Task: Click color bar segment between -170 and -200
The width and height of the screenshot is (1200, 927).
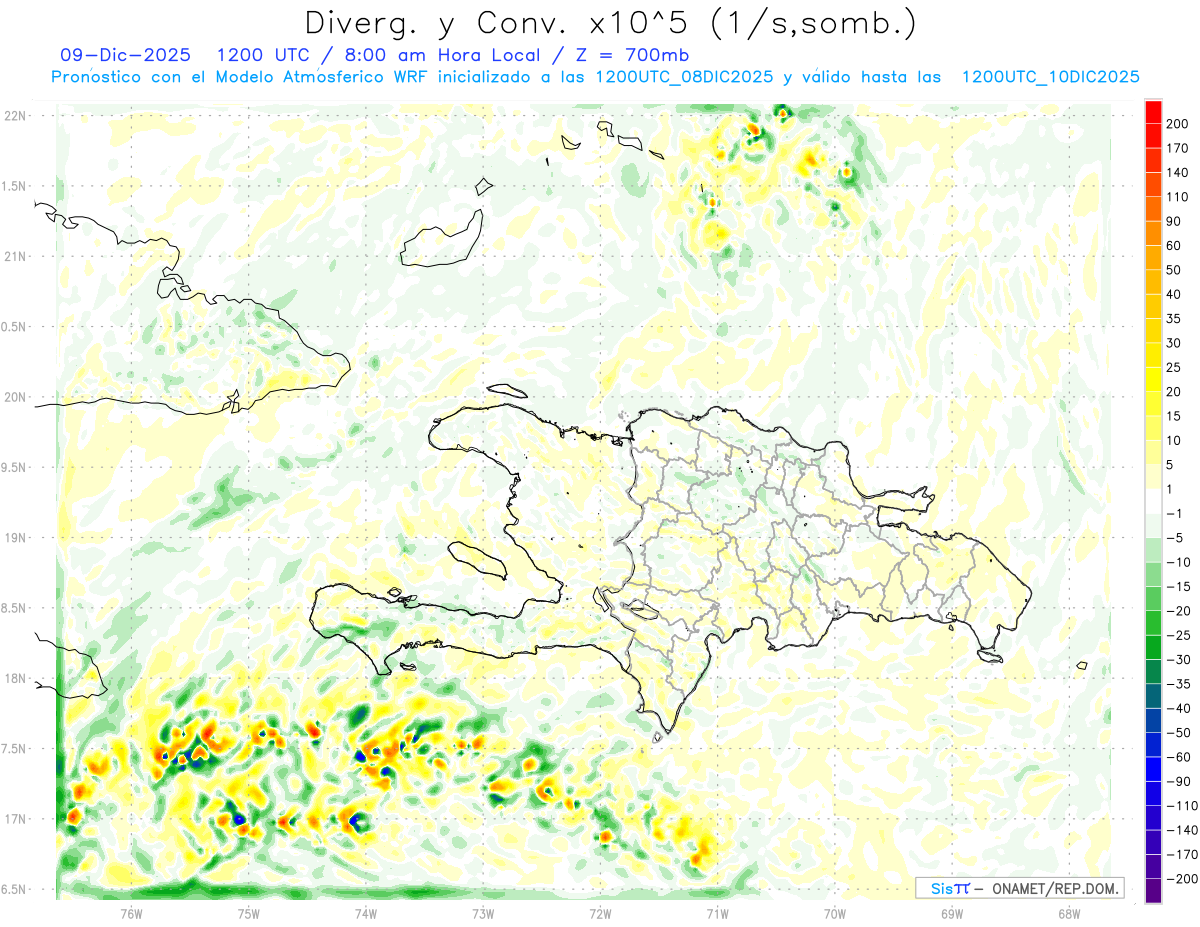Action: coord(1153,866)
